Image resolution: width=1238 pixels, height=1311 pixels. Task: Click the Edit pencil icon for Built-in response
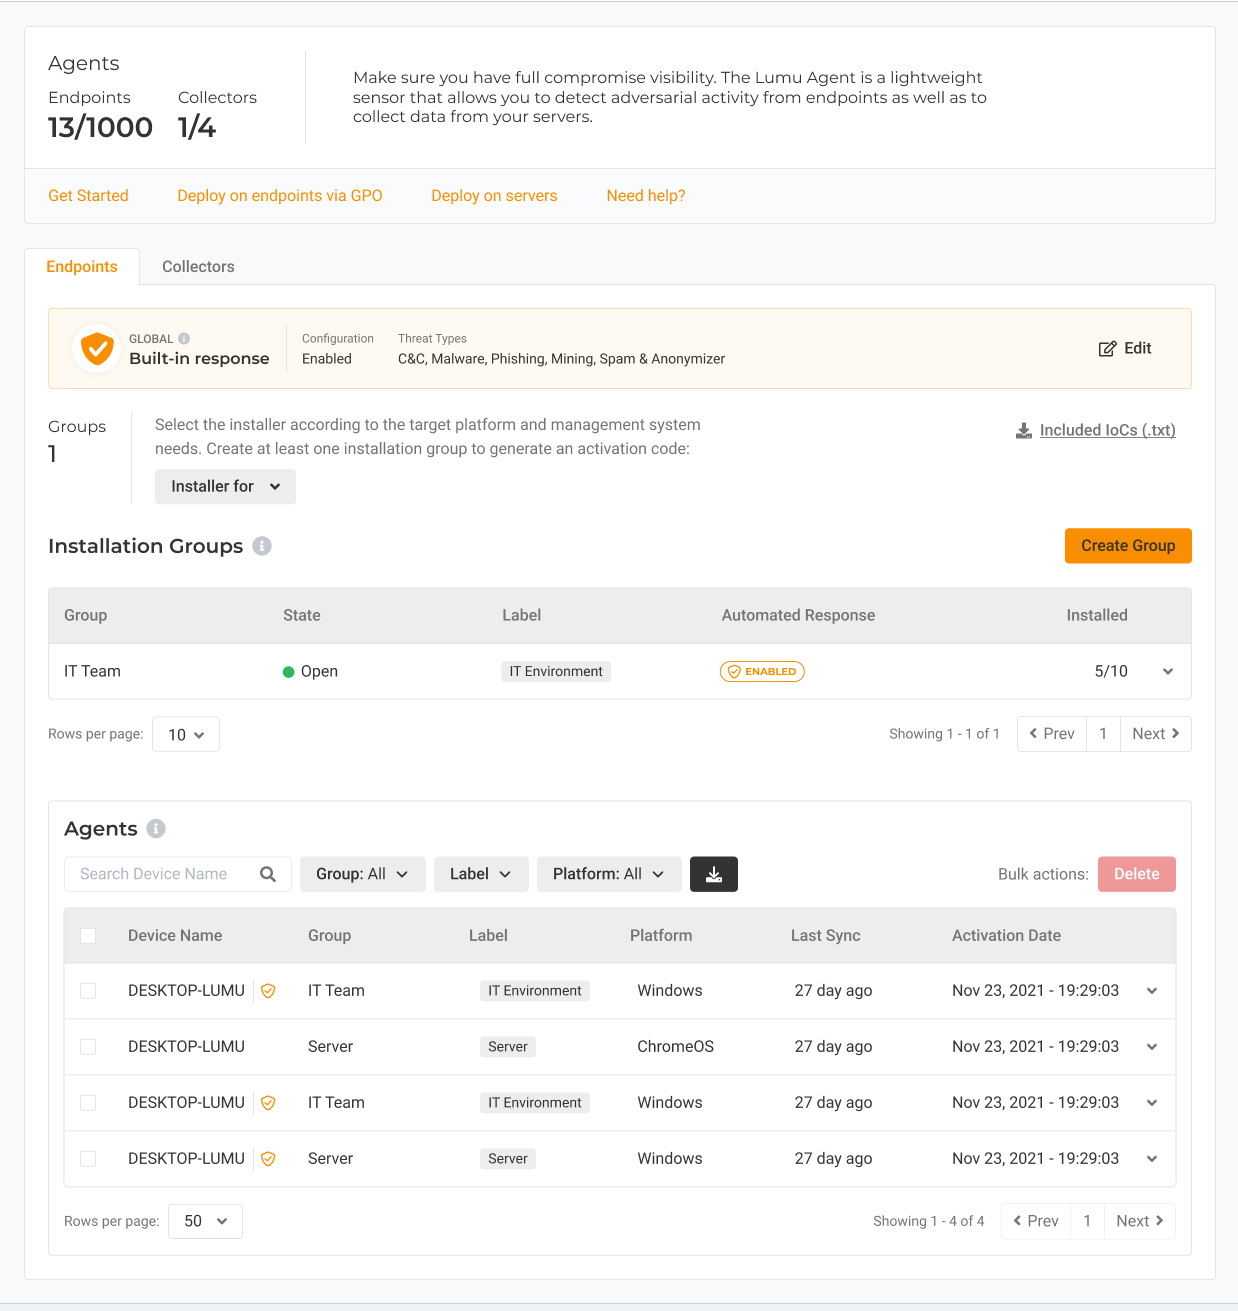pos(1107,349)
